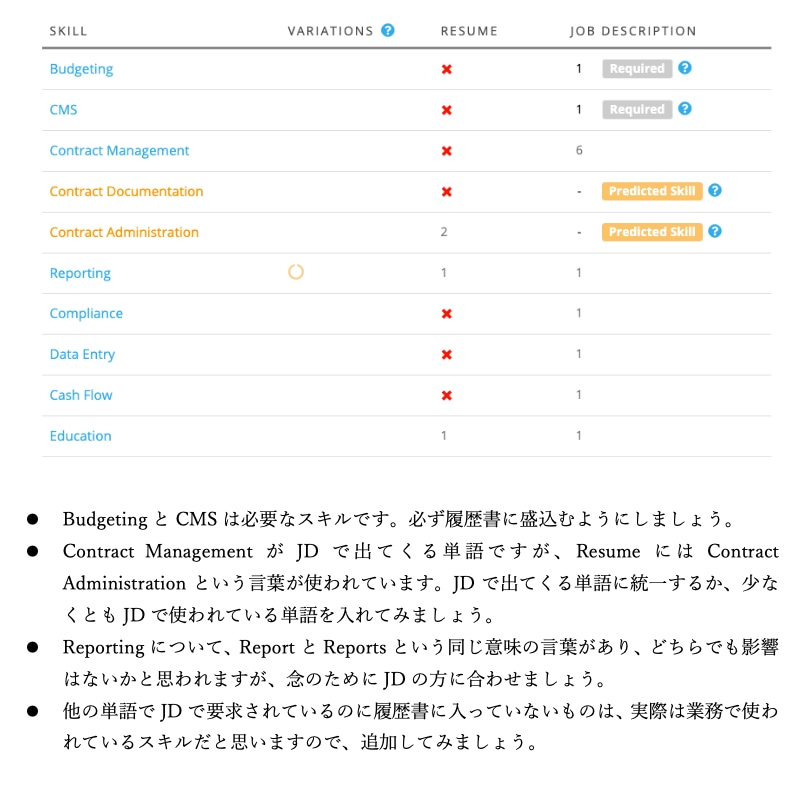Click resume count 2 for Contract Administration
The height and width of the screenshot is (787, 806).
[444, 232]
